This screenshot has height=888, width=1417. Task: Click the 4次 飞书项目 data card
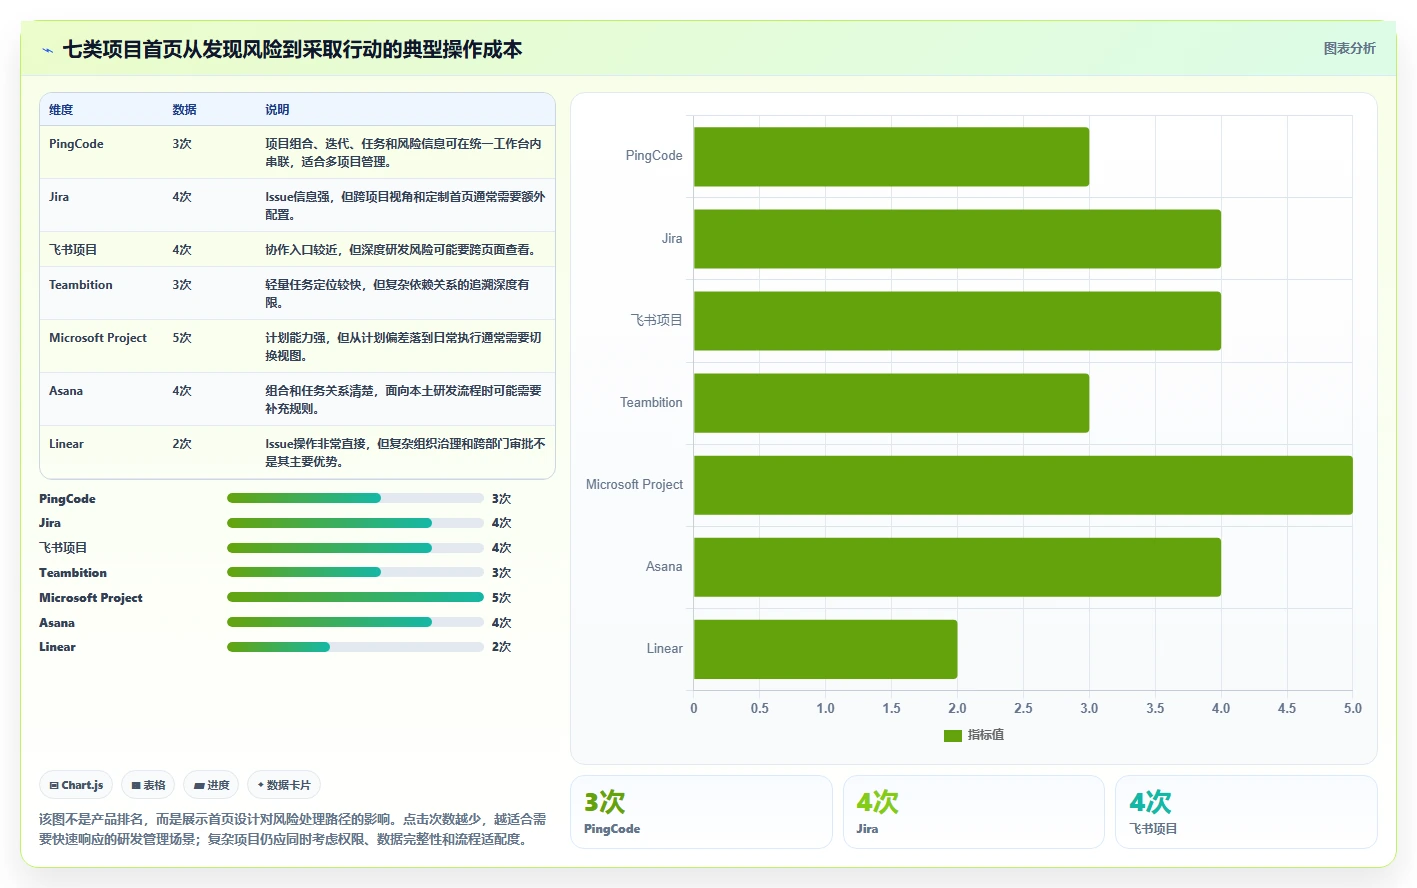(1246, 812)
